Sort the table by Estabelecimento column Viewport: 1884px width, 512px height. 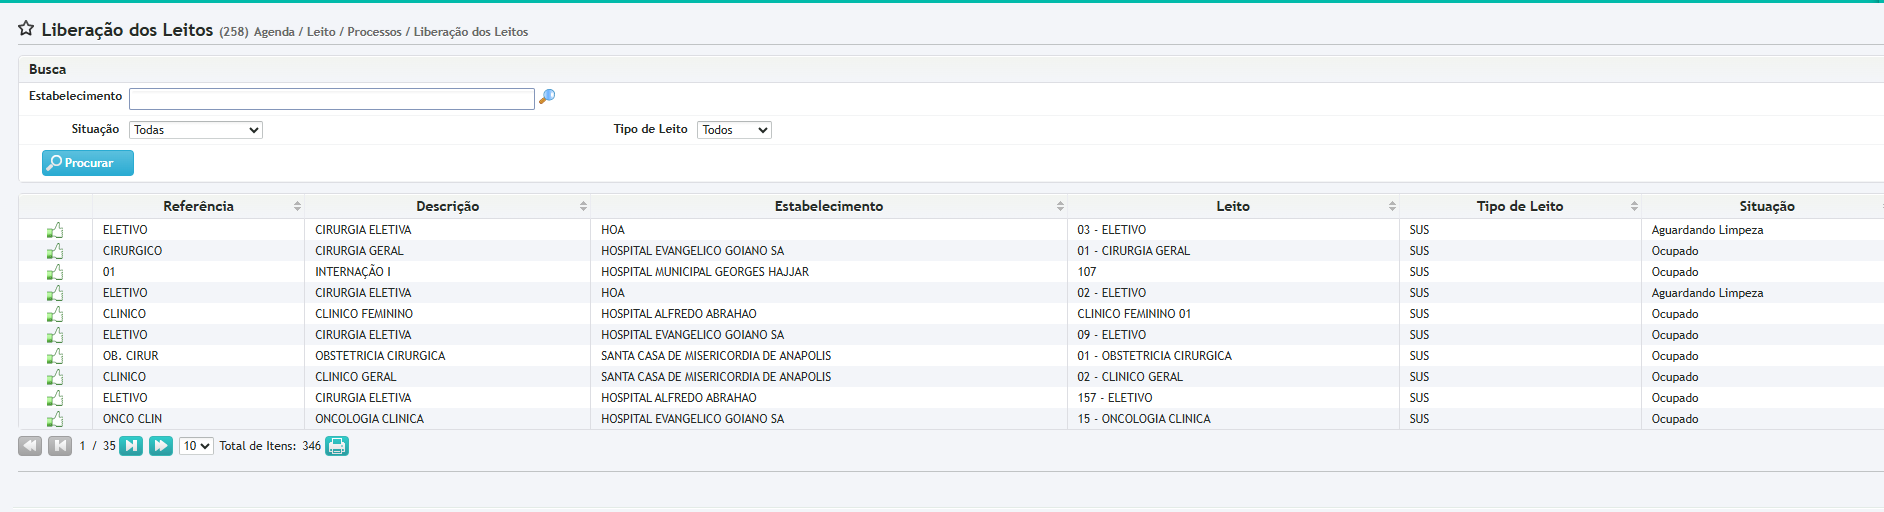click(828, 206)
